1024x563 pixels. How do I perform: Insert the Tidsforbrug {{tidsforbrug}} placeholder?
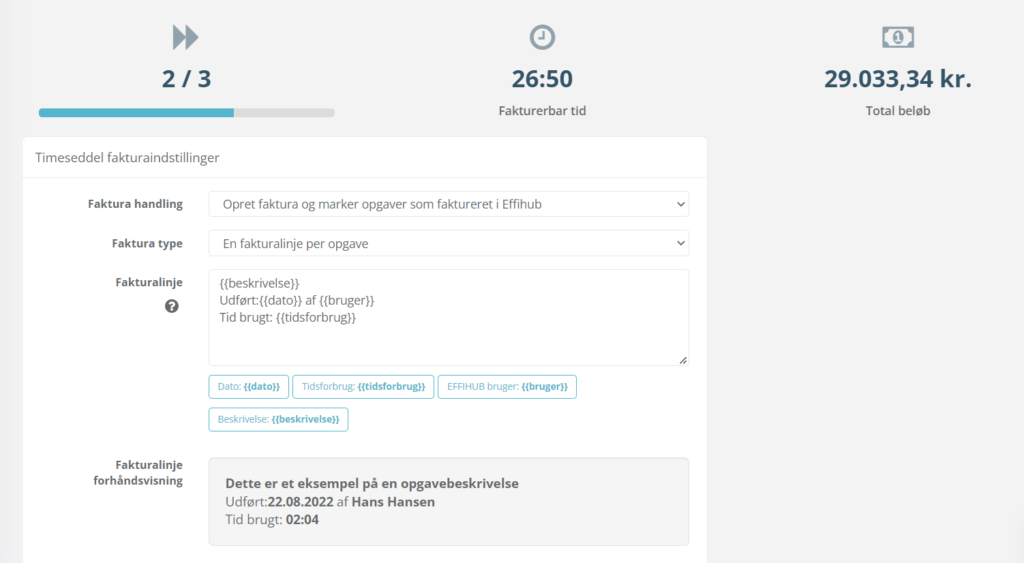tap(363, 387)
